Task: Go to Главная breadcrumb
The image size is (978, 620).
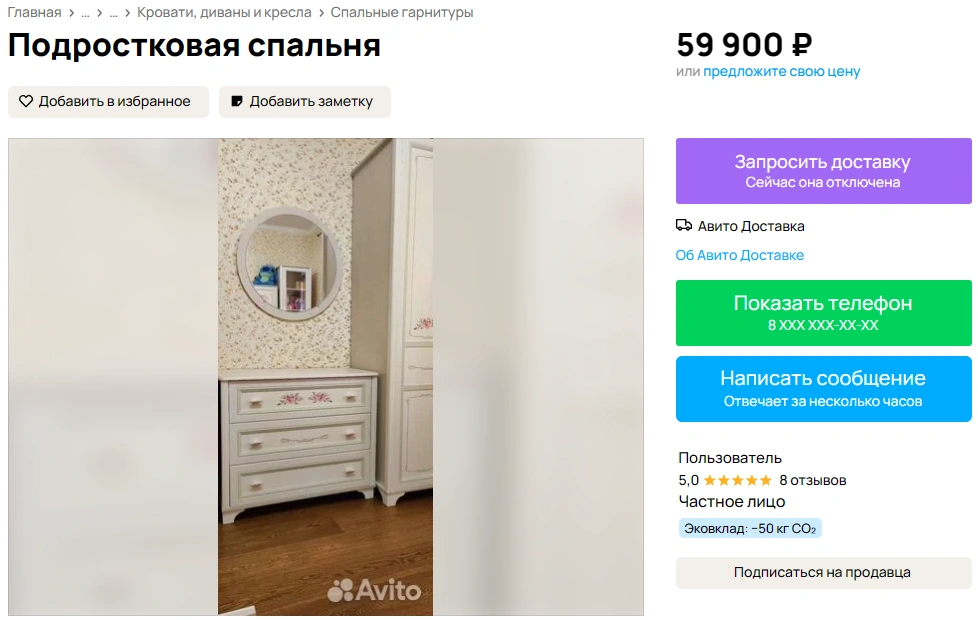Action: point(34,12)
